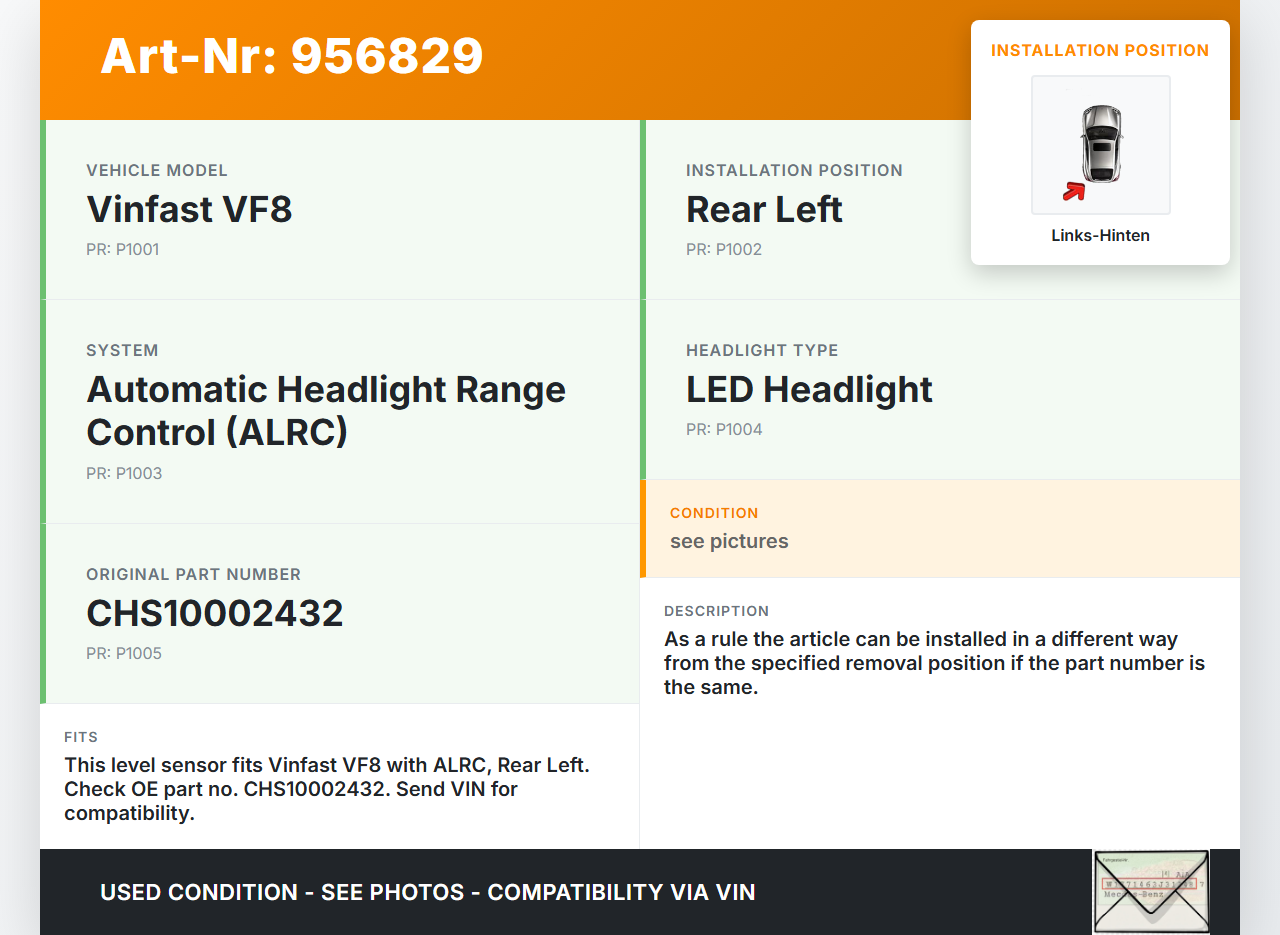Select the Art-Nr: 956829 header title

292,56
